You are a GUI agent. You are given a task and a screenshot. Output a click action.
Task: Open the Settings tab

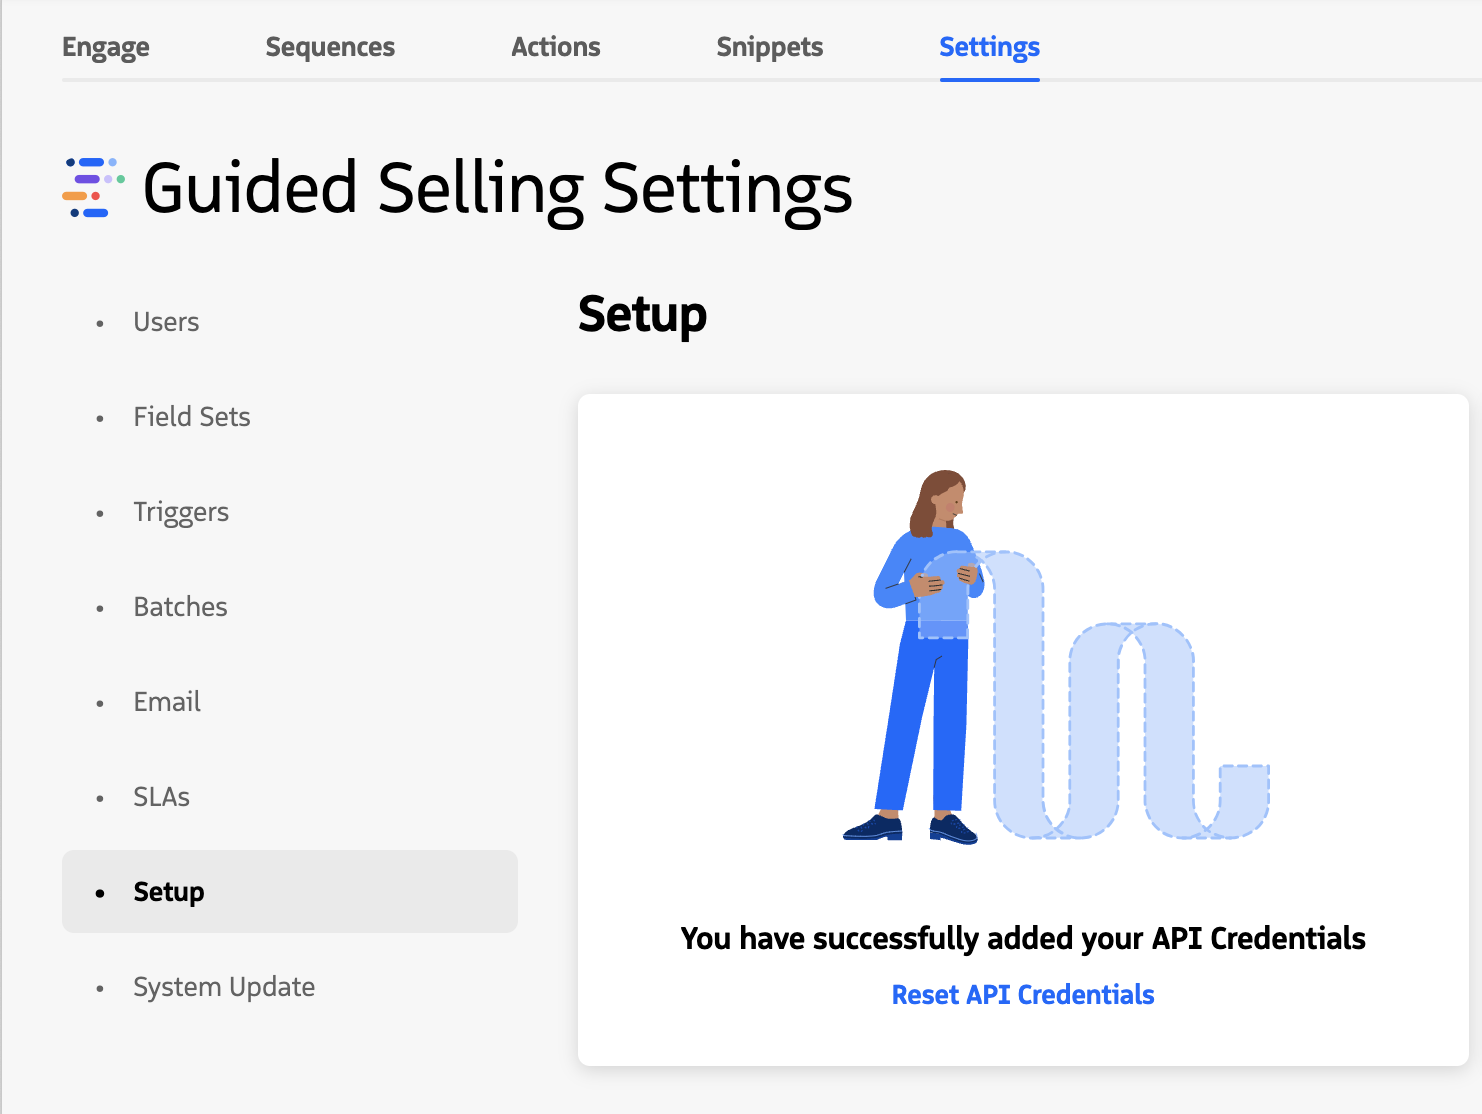click(988, 47)
